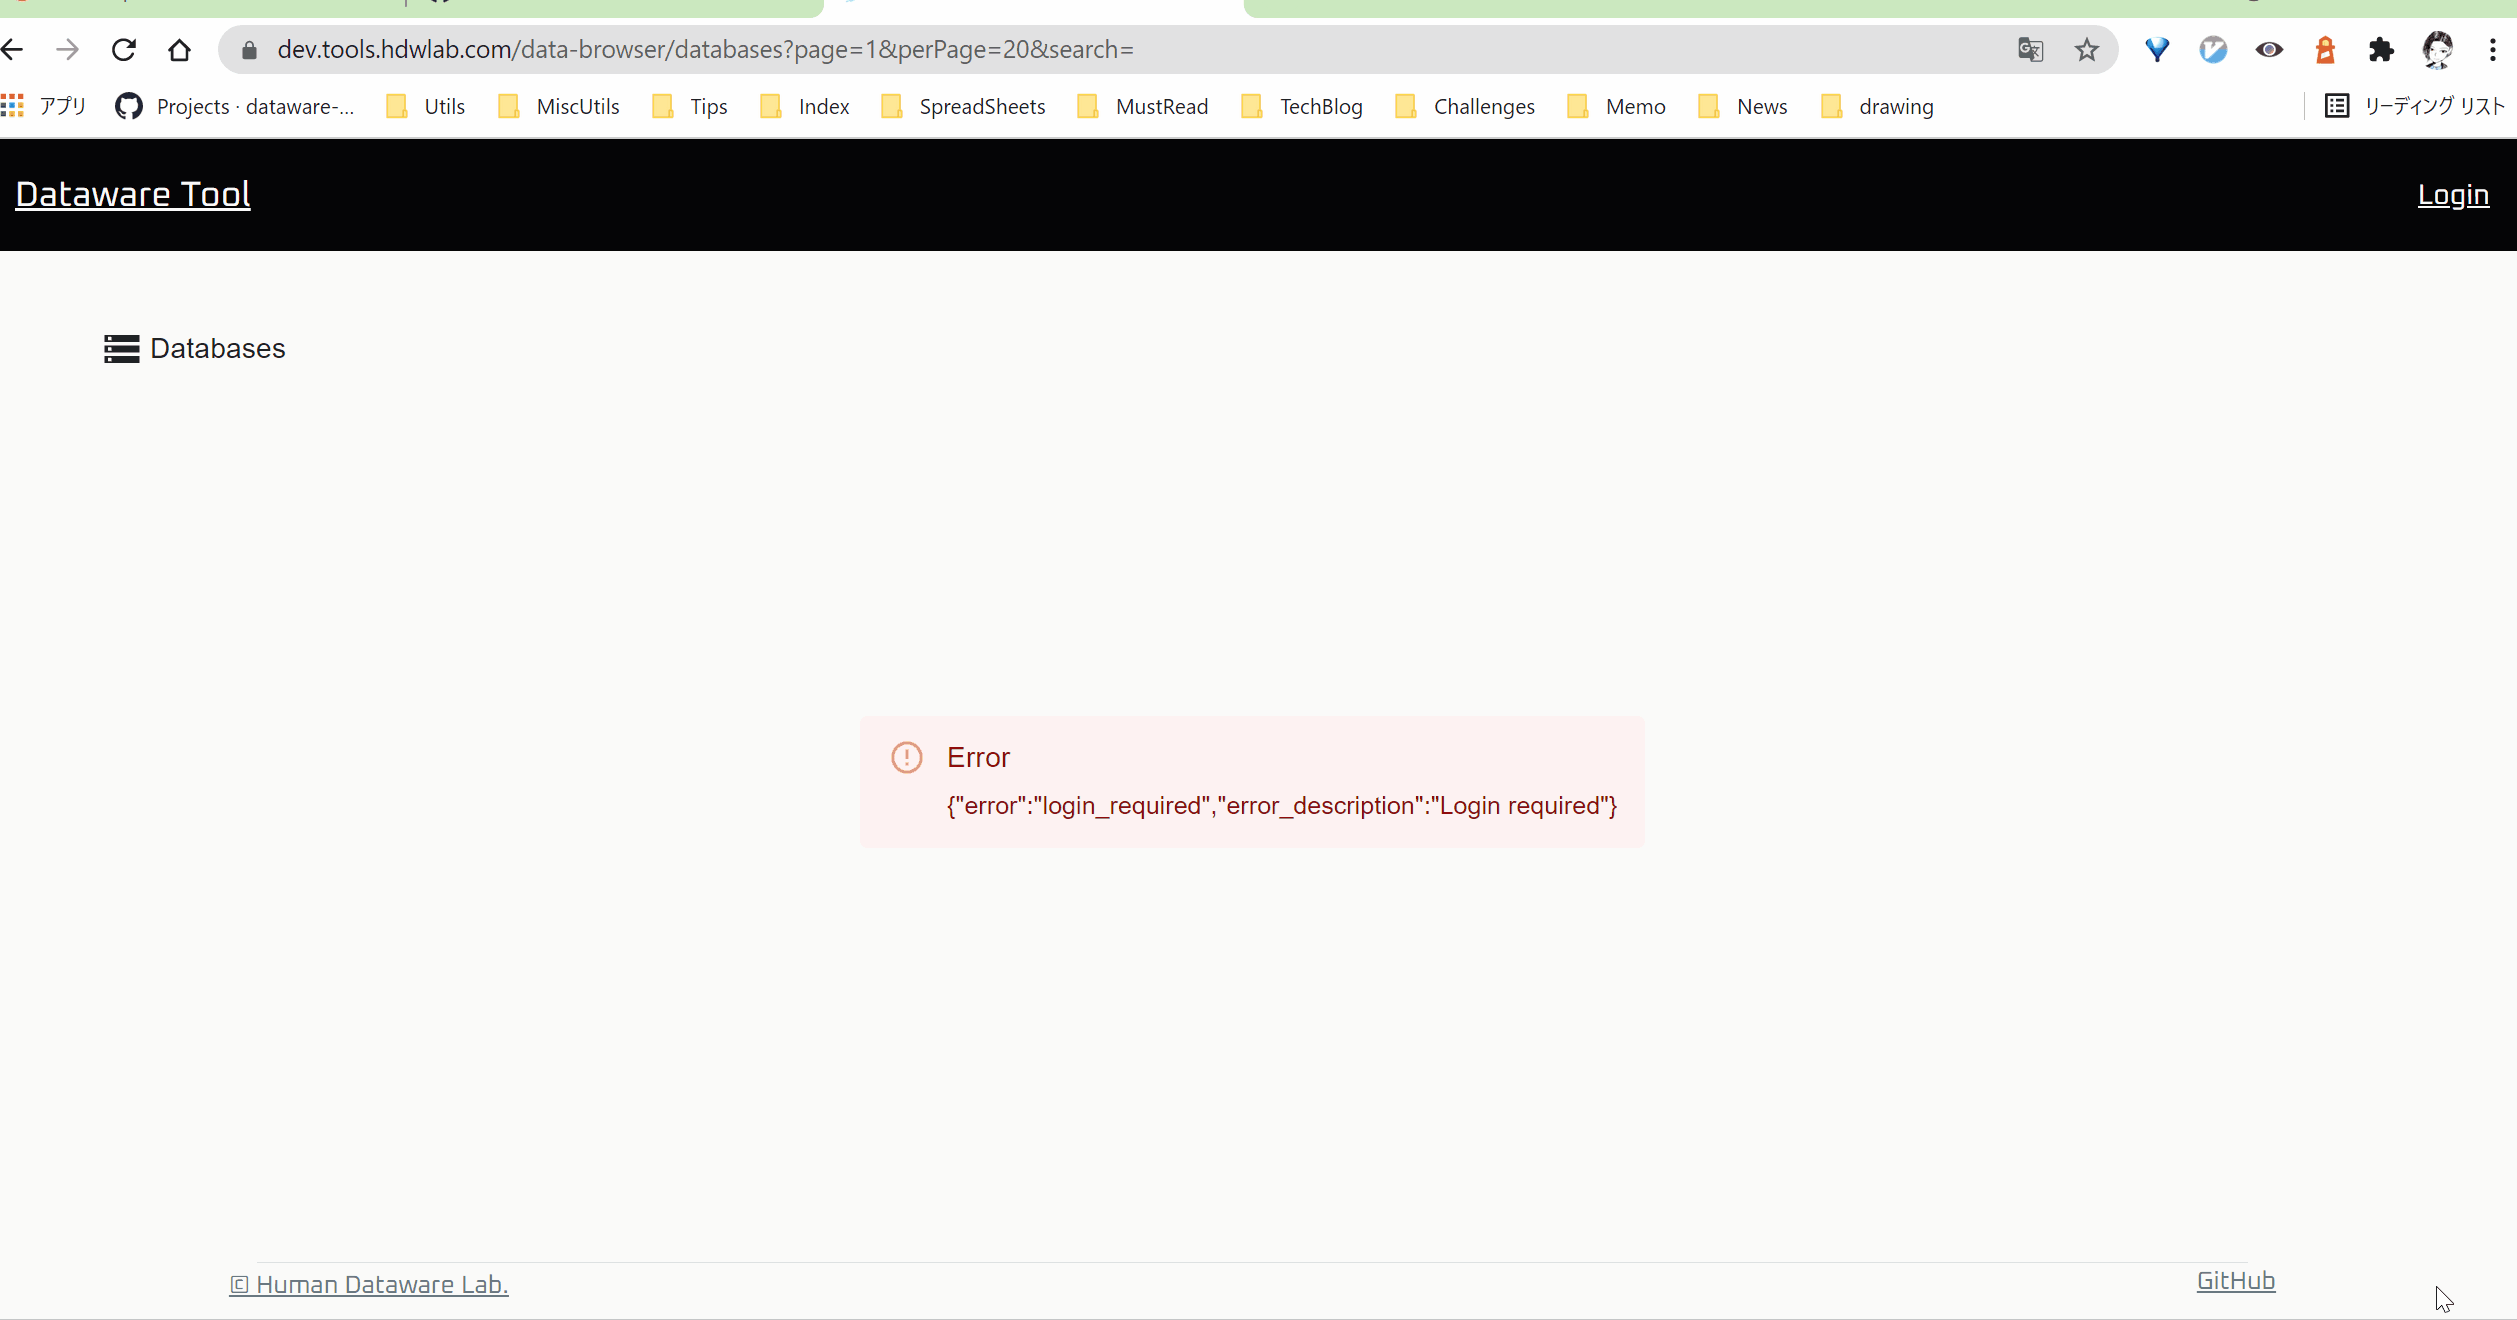Screen dimensions: 2517x1320
Task: Click the error alert warning icon
Action: (x=907, y=757)
